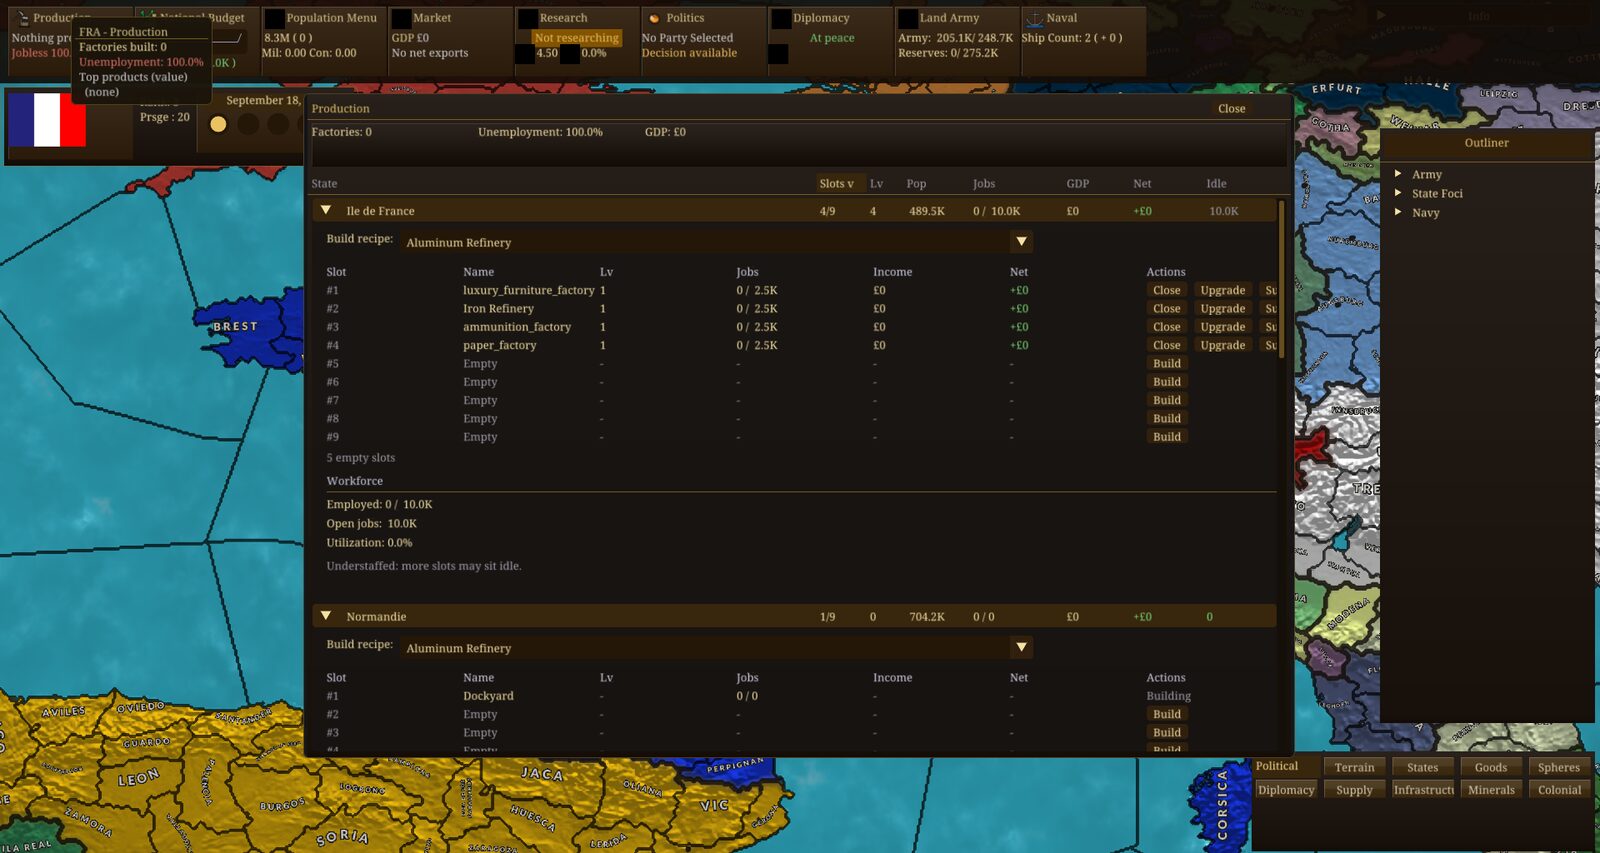This screenshot has width=1600, height=853.
Task: Click the French flag in the nation panel
Action: tap(47, 120)
